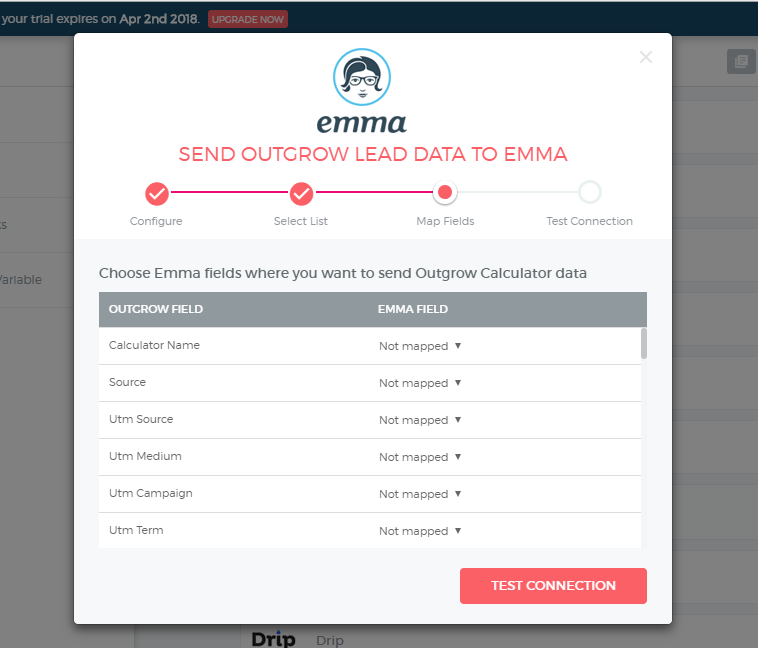Click the trial expiry date text
The height and width of the screenshot is (648, 758).
point(159,19)
